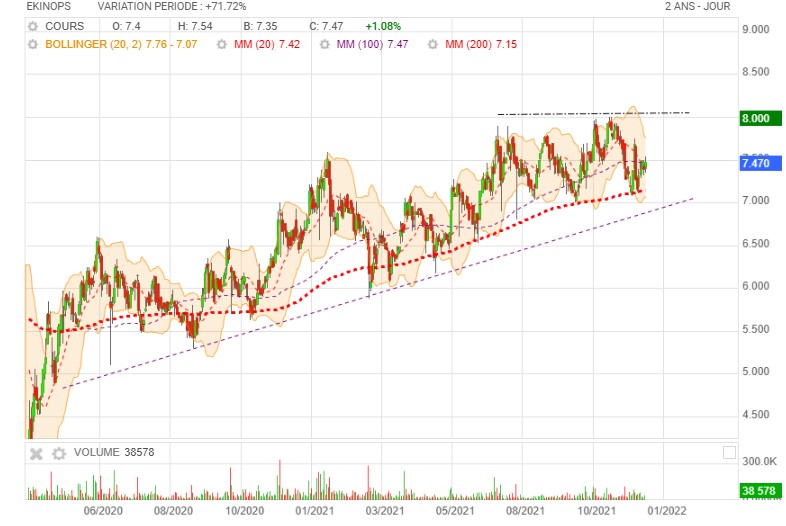Open the MM (100) settings gear

324,45
